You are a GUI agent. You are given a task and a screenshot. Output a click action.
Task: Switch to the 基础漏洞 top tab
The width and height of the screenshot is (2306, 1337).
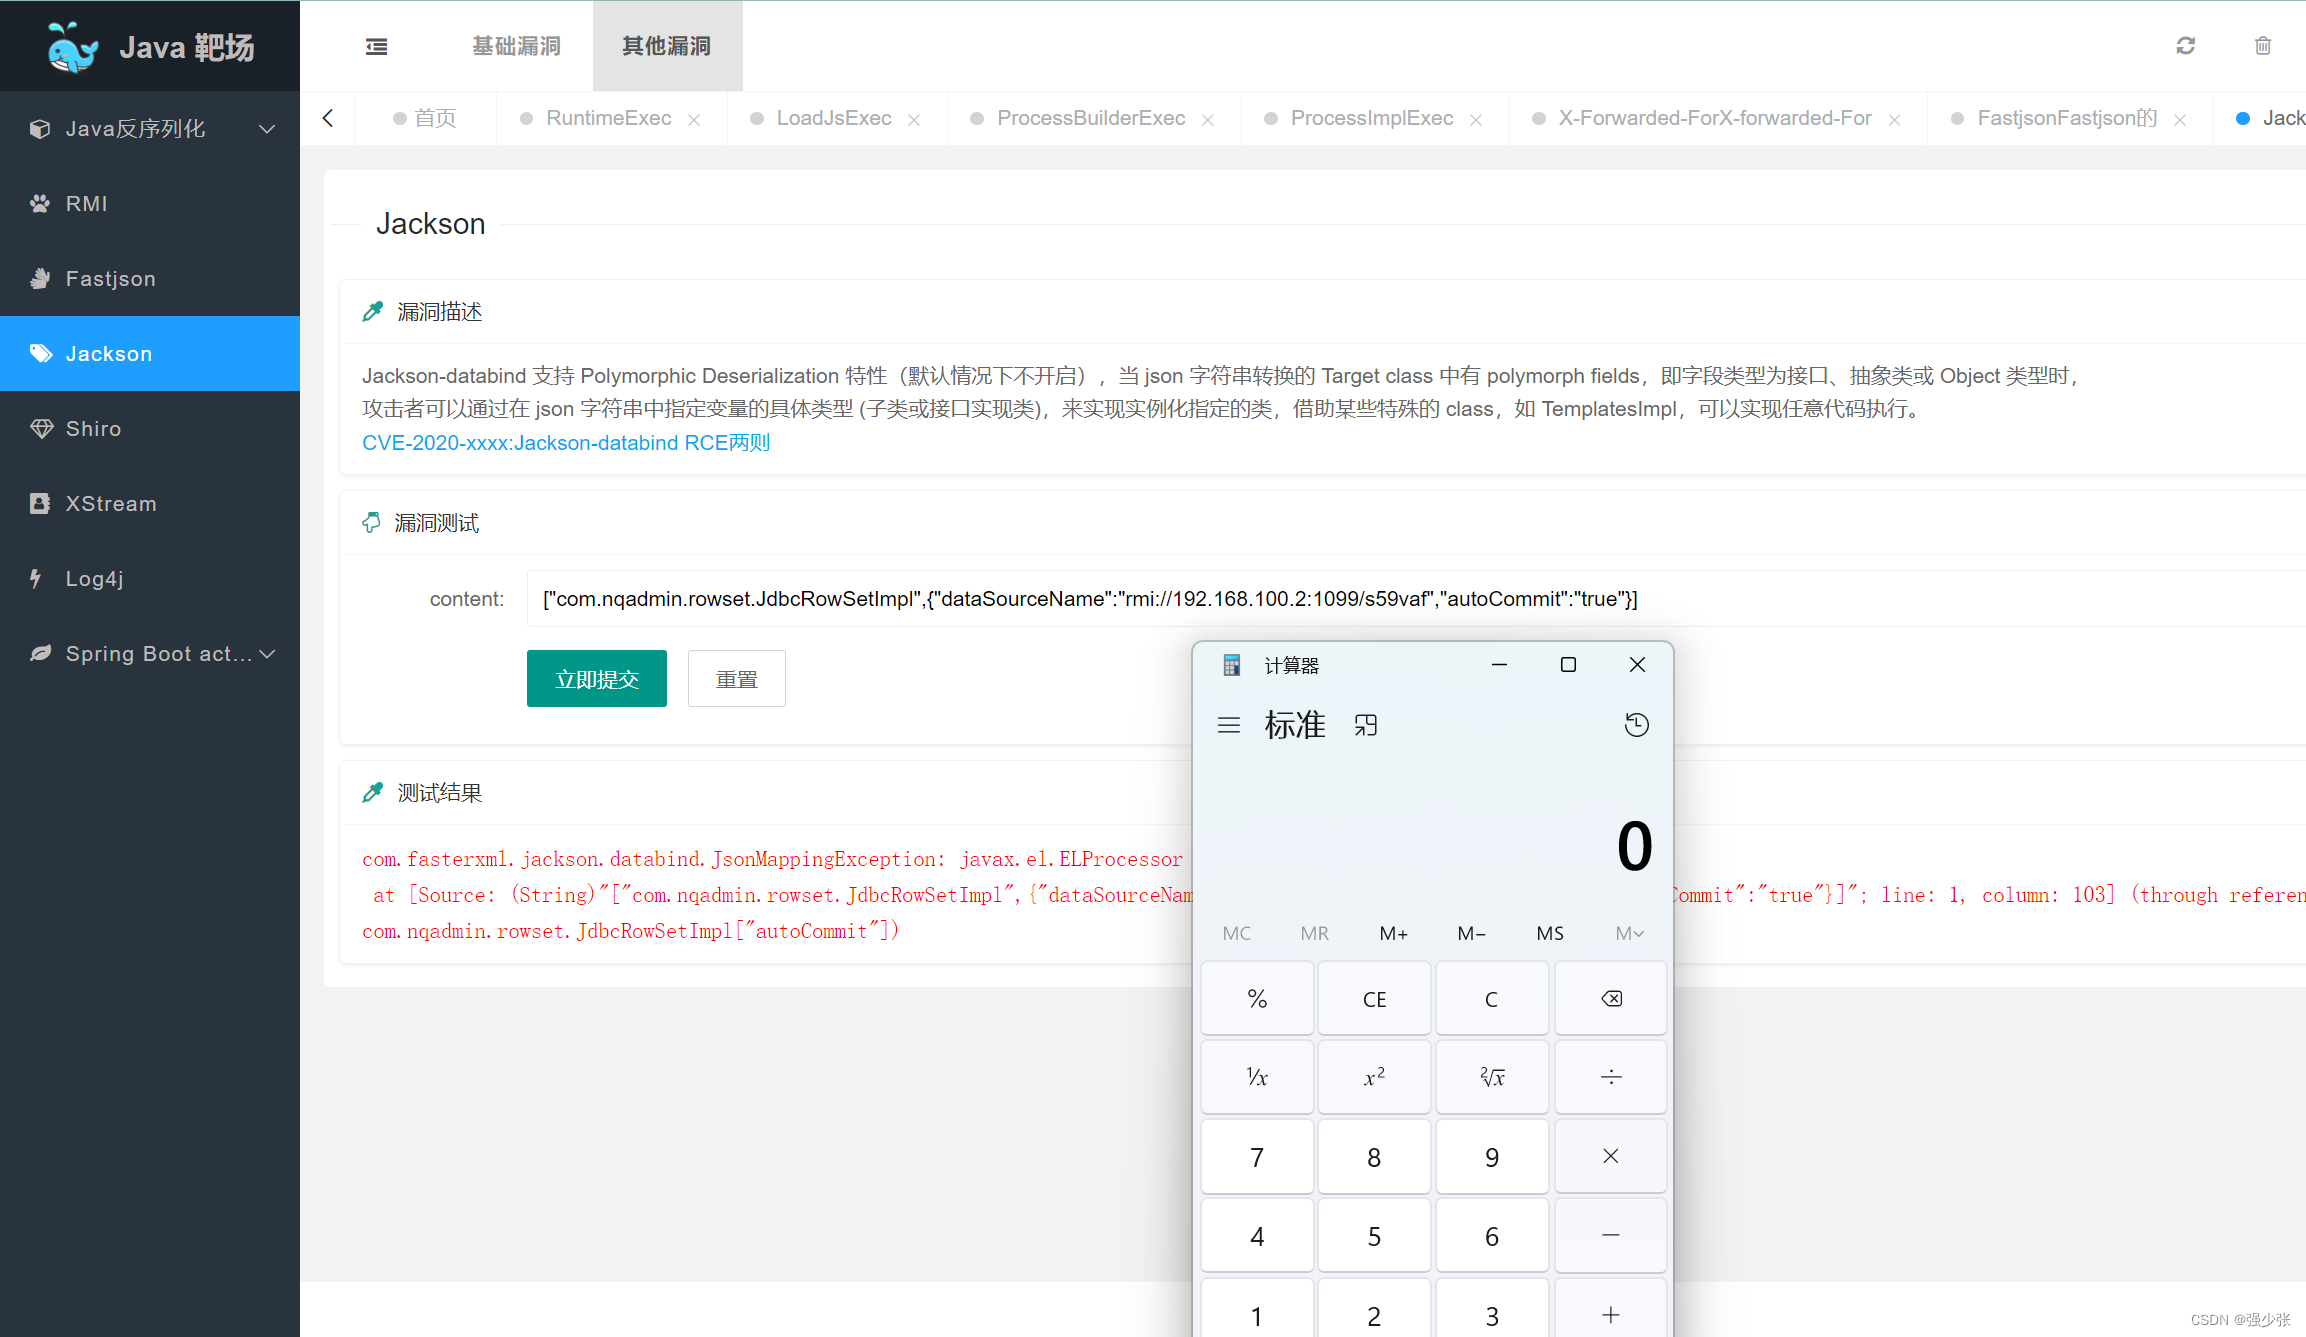click(516, 46)
